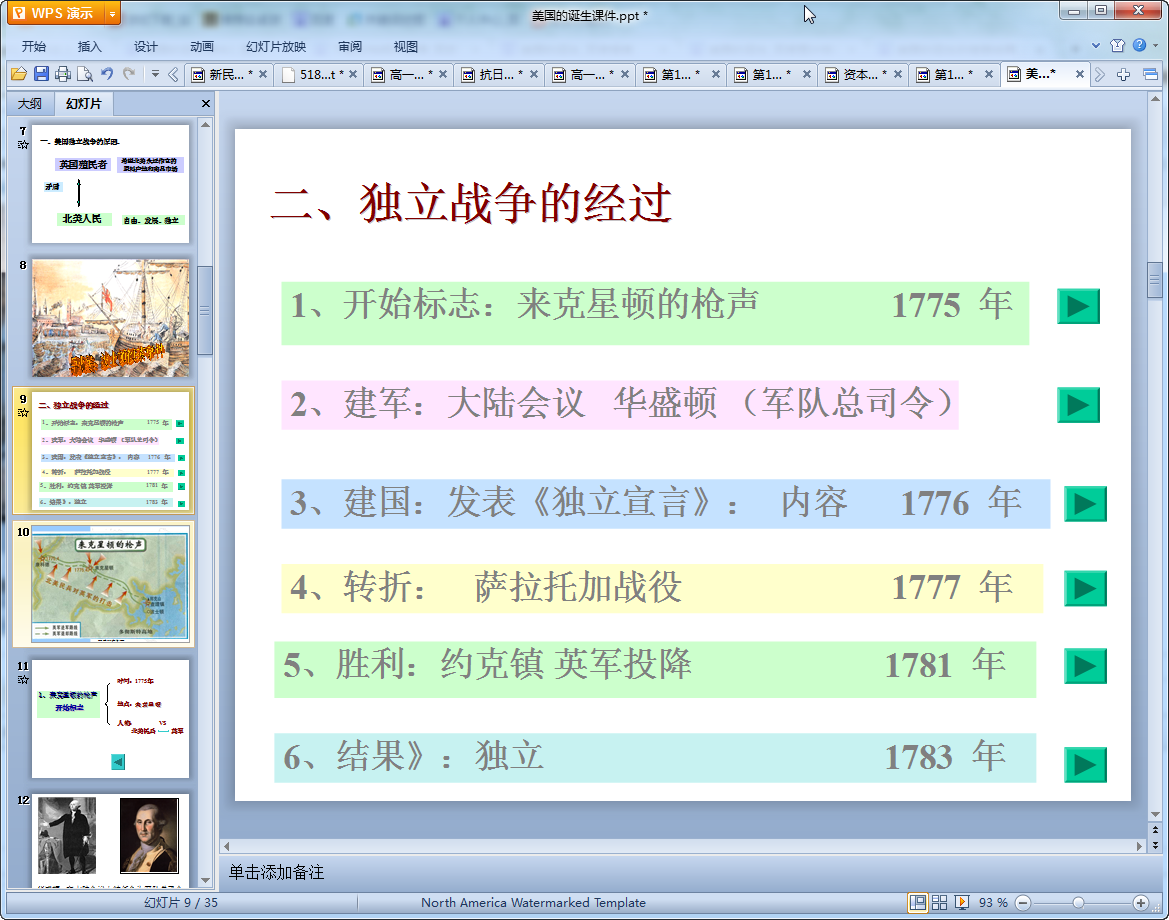The height and width of the screenshot is (920, 1169).
Task: Close the 新民... document tab
Action: 262,75
